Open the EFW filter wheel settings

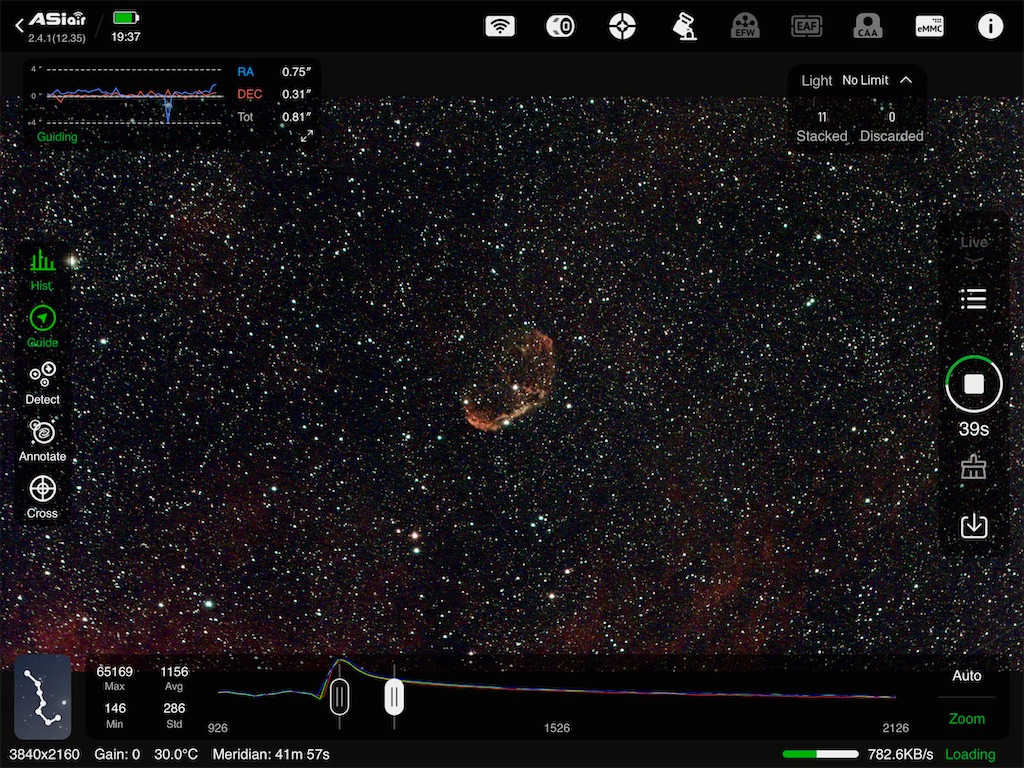tap(745, 27)
